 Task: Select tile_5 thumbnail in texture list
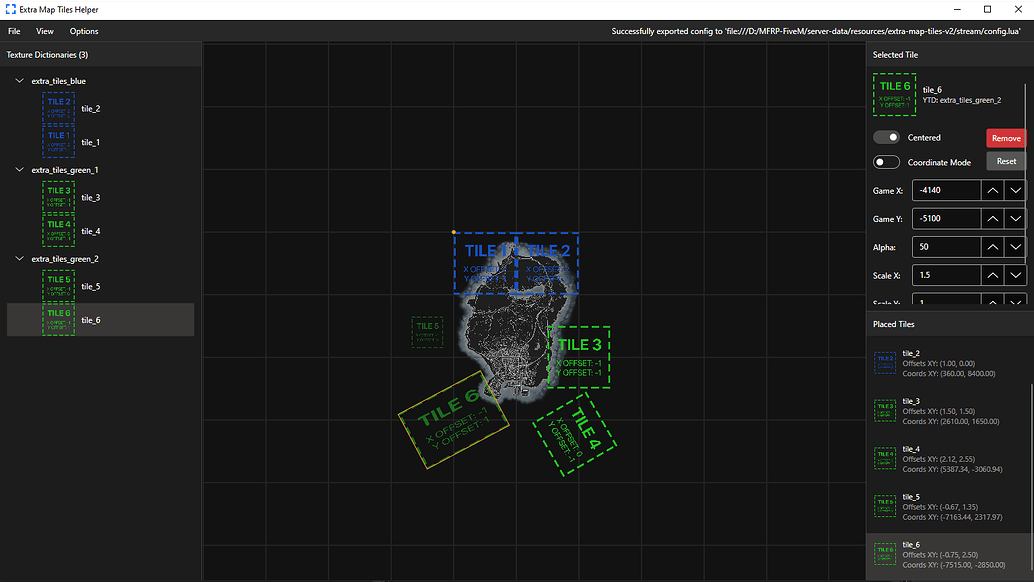(59, 286)
